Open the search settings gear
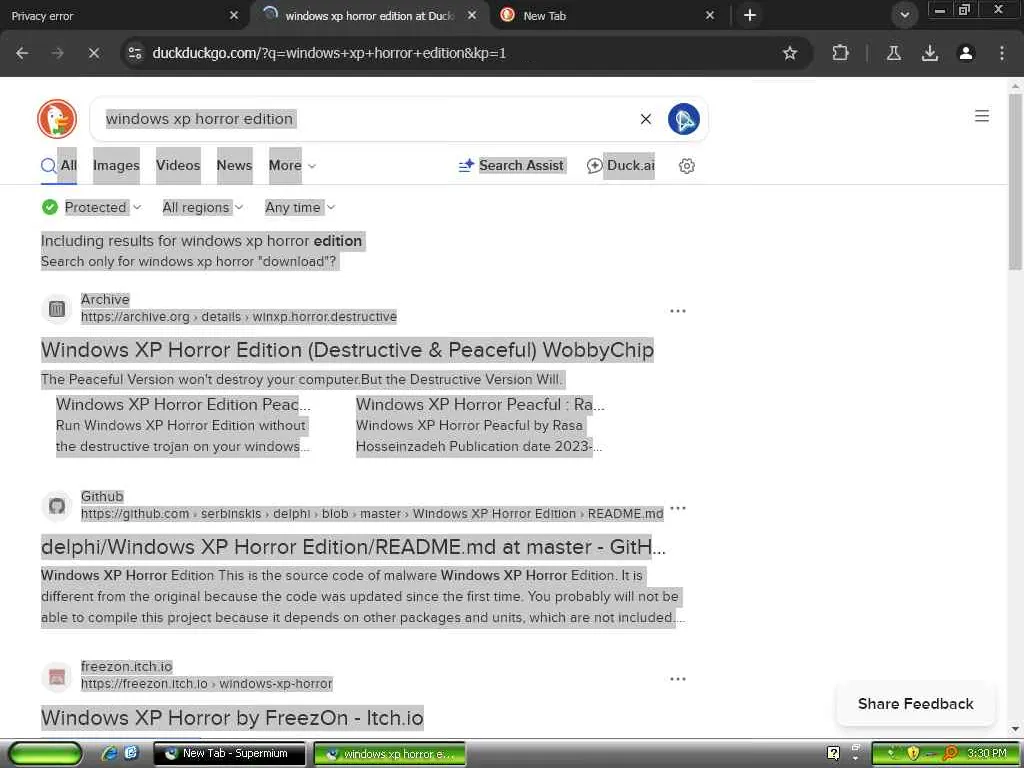The width and height of the screenshot is (1024, 768). tap(686, 166)
